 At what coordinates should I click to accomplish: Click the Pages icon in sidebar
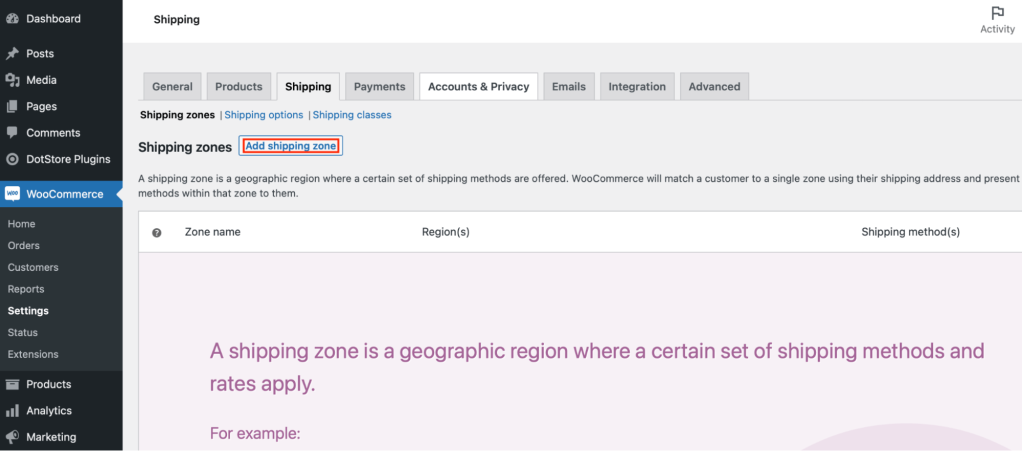12,106
